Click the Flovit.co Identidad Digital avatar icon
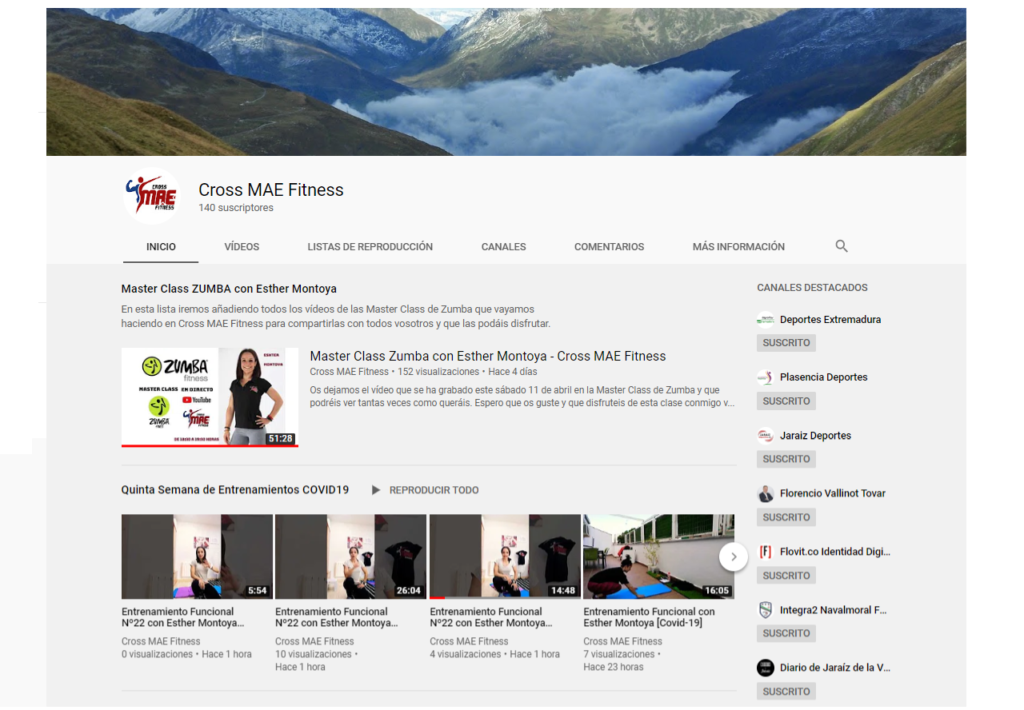Image resolution: width=1024 pixels, height=710 pixels. (765, 552)
